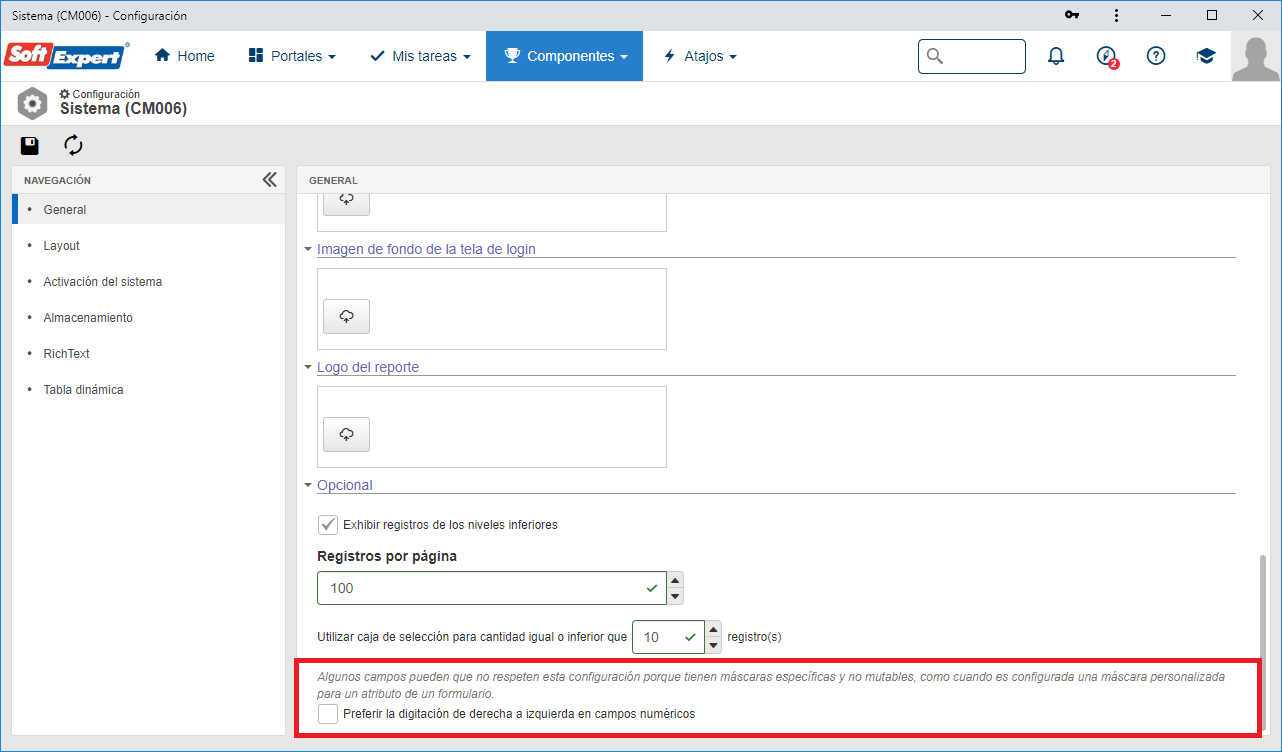This screenshot has height=752, width=1282.
Task: Collapse the navigation panel with double chevron
Action: pos(269,180)
